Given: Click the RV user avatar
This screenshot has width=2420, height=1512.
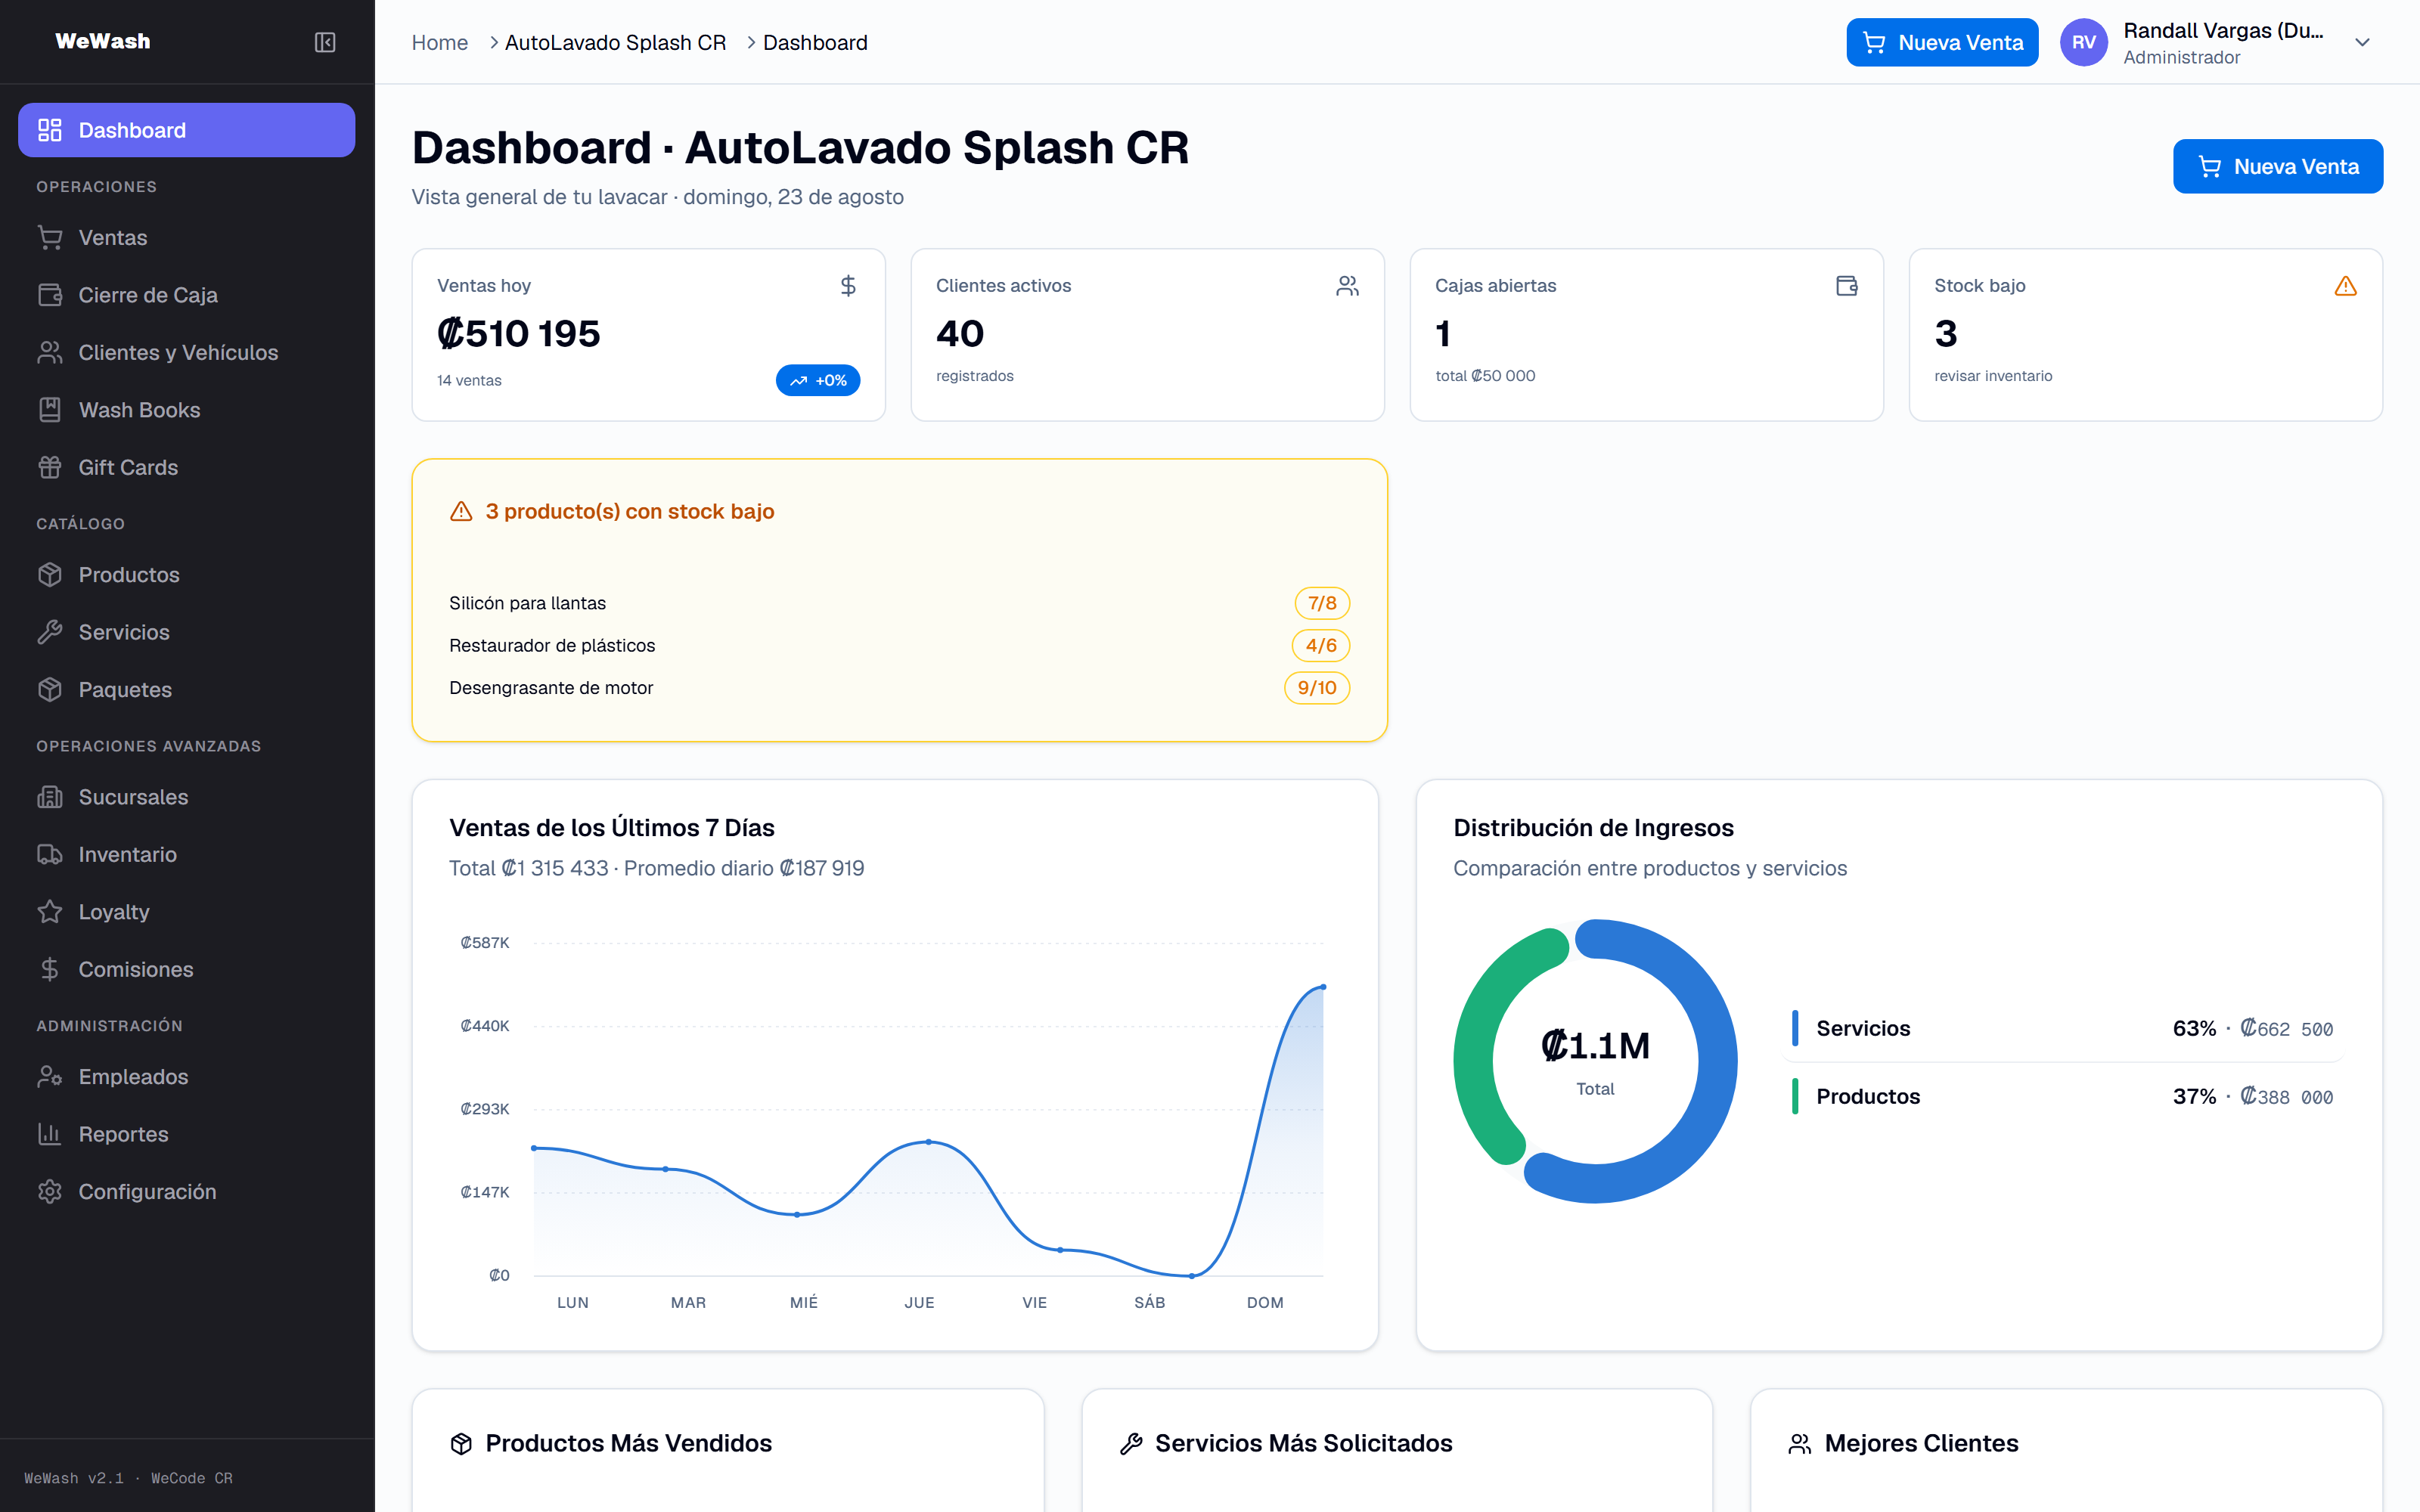Looking at the screenshot, I should tap(2084, 42).
